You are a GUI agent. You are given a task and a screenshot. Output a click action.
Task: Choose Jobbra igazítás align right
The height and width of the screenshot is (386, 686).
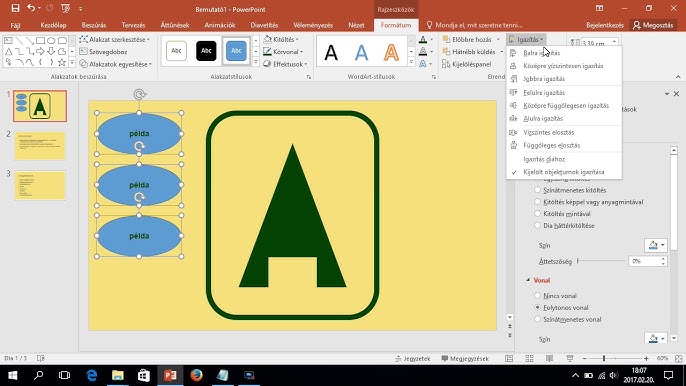click(564, 79)
